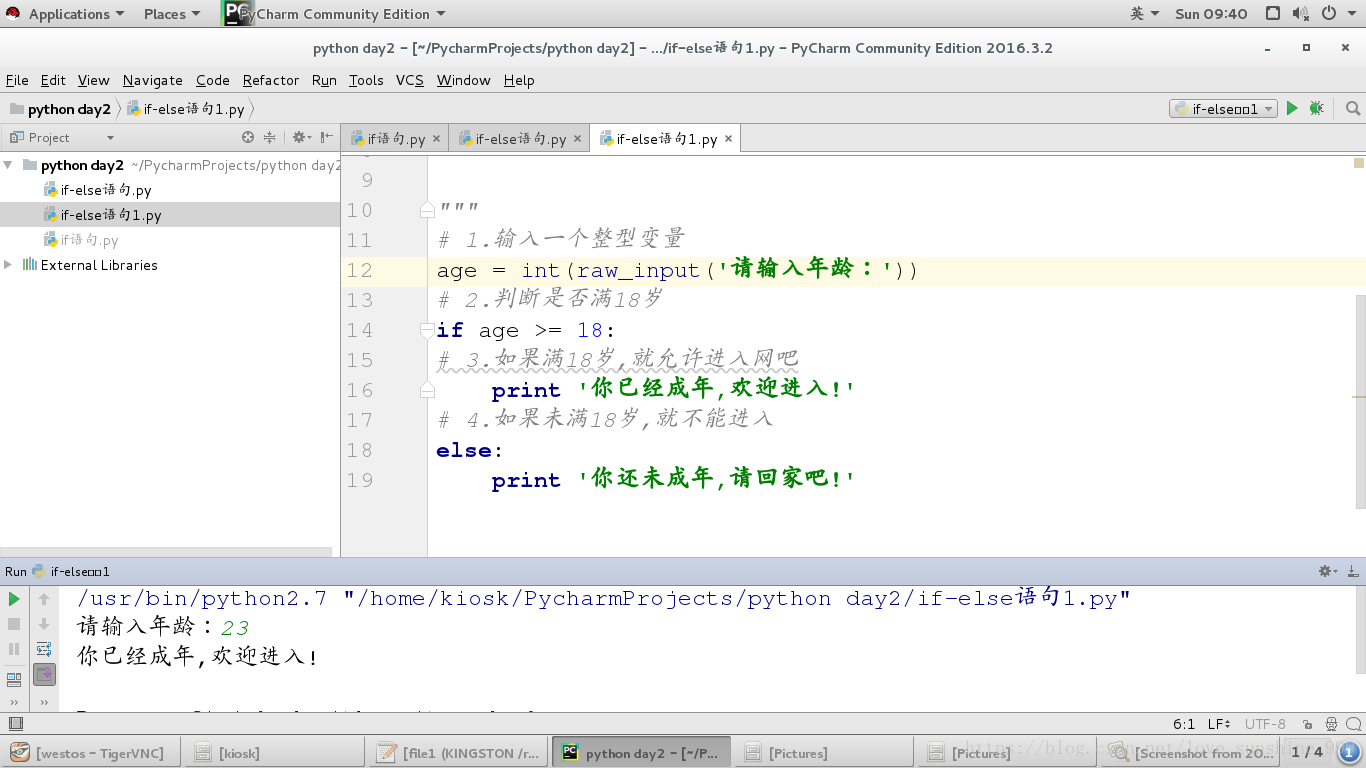The width and height of the screenshot is (1366, 768).
Task: Hide the Project tool window
Action: [327, 137]
